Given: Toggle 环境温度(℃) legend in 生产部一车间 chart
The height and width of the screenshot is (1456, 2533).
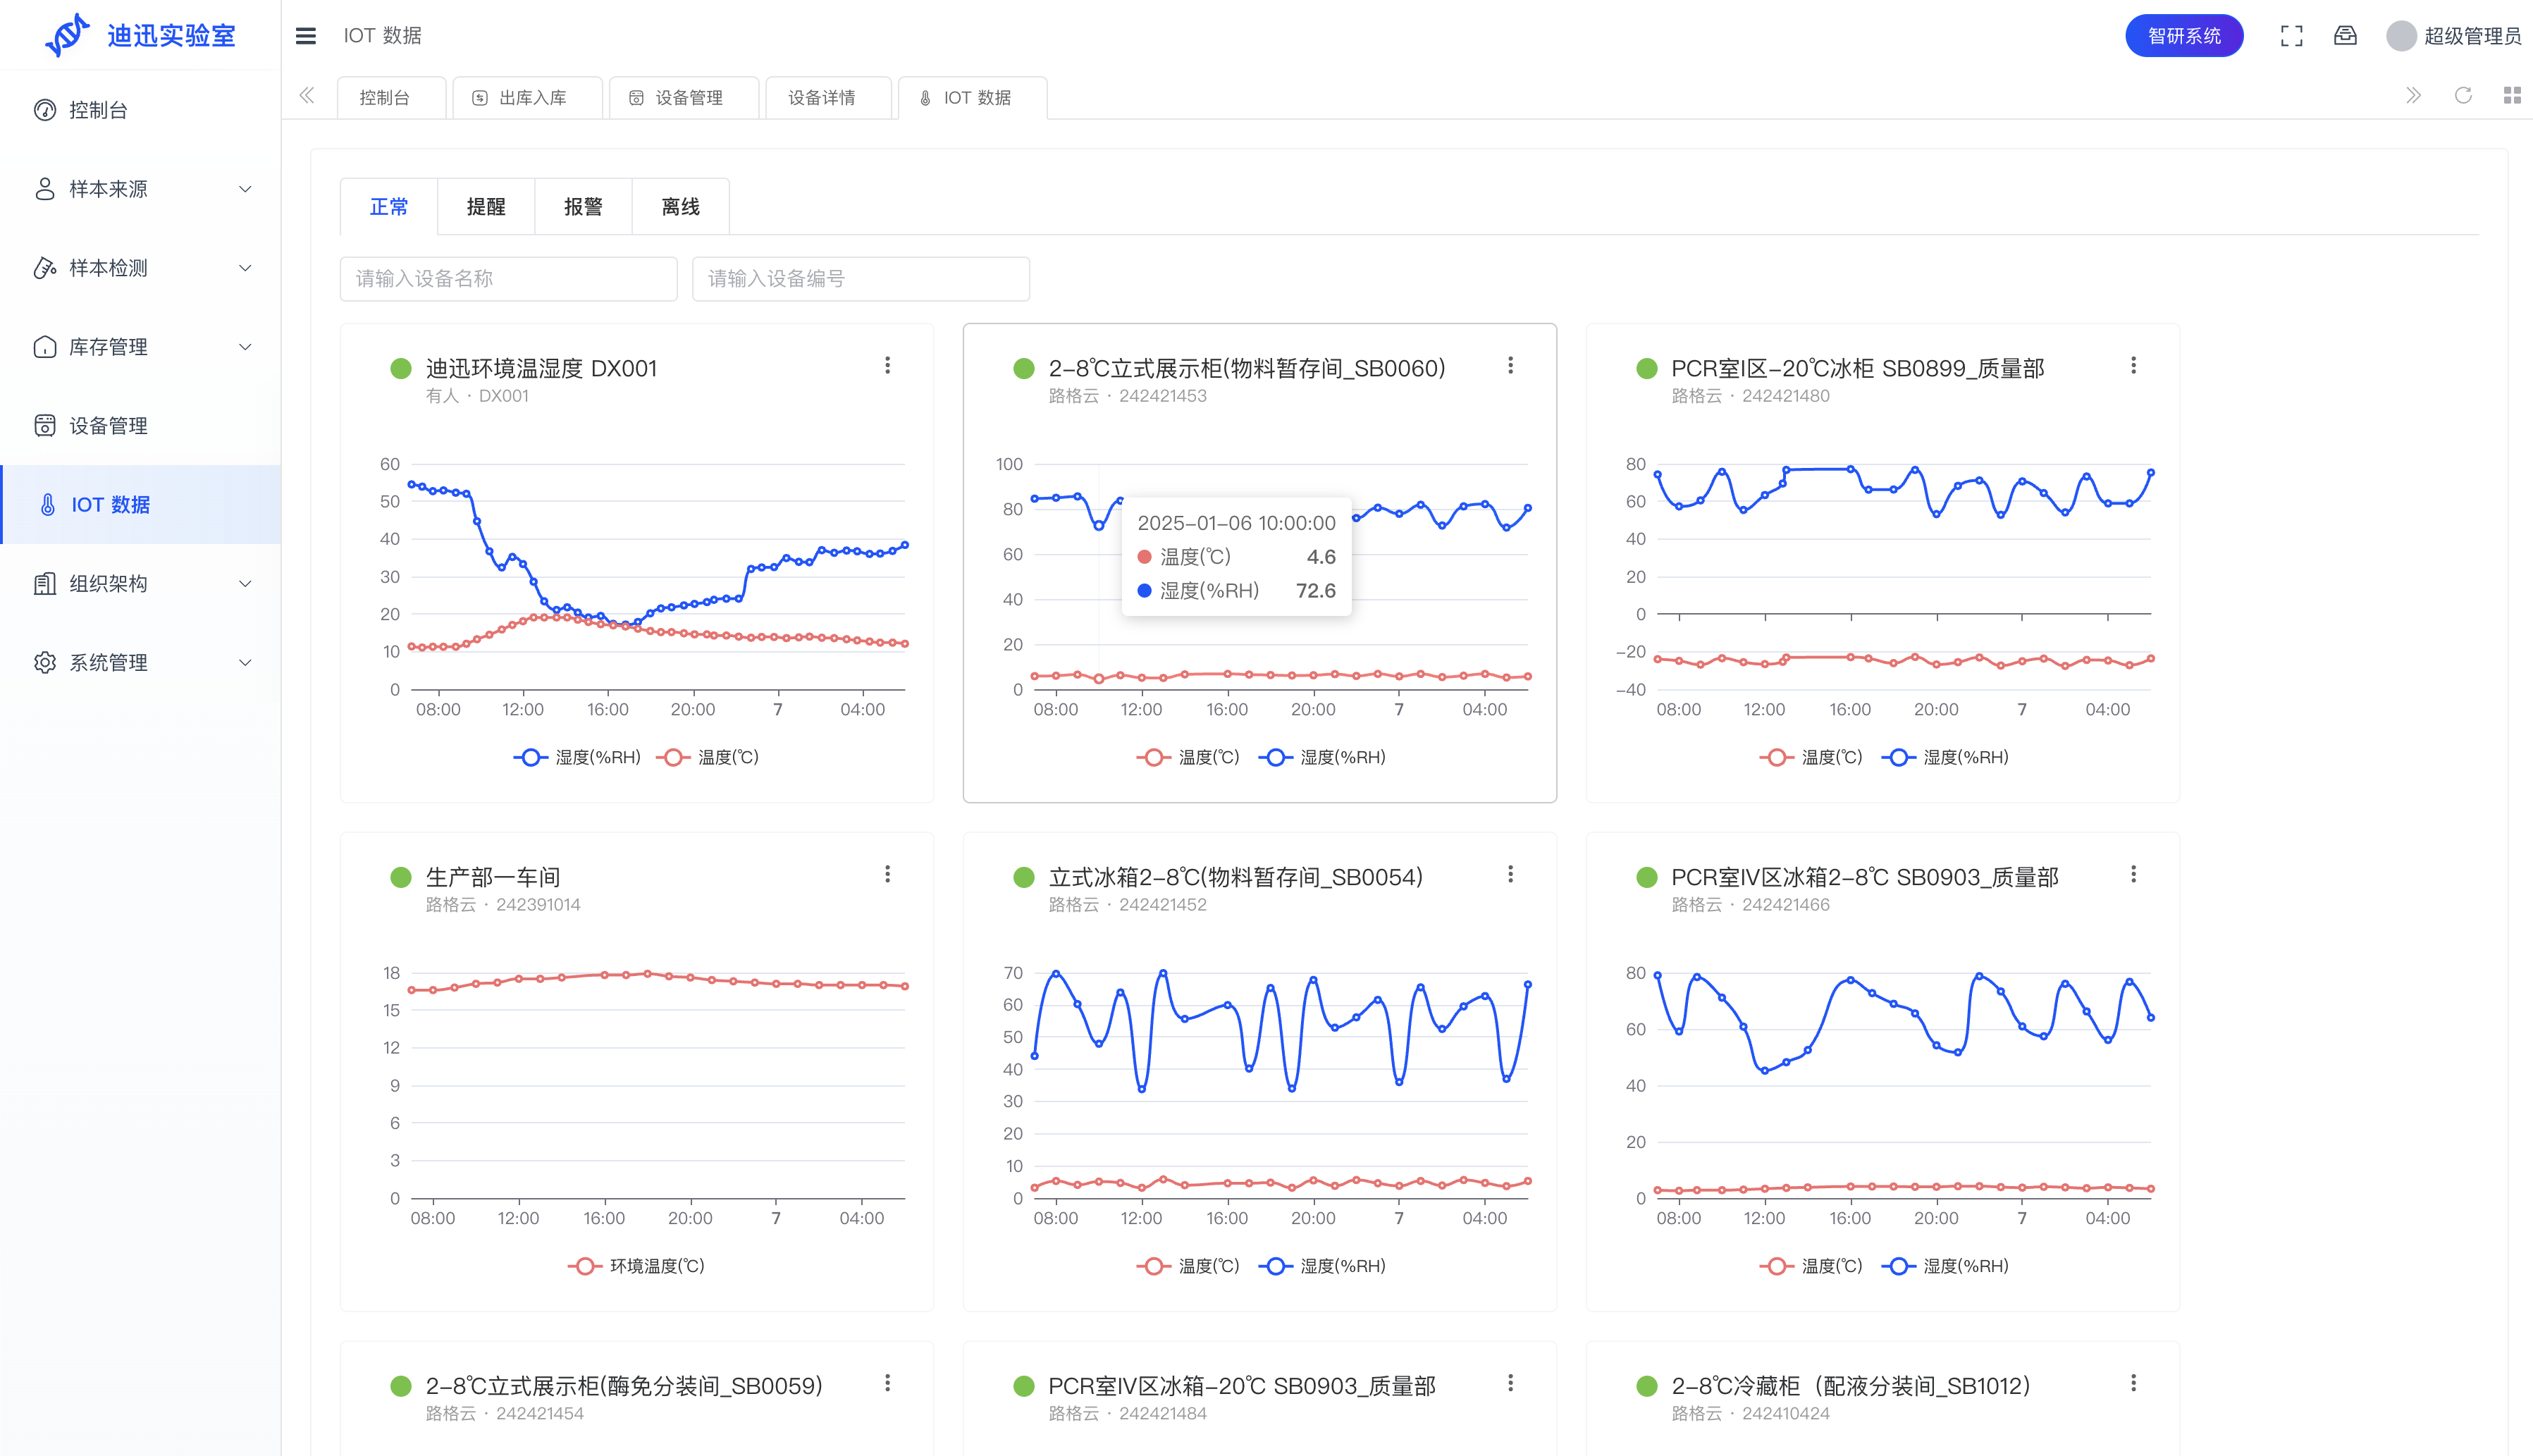Looking at the screenshot, I should (x=637, y=1267).
